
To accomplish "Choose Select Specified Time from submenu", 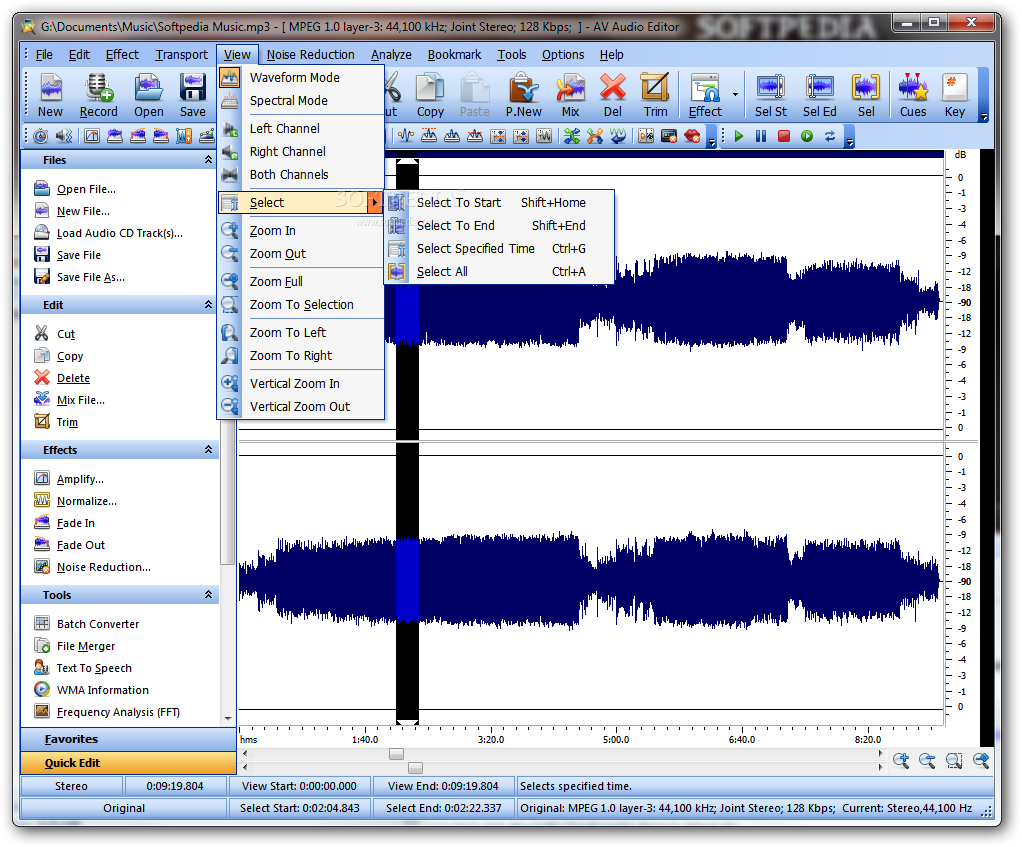I will [x=499, y=249].
